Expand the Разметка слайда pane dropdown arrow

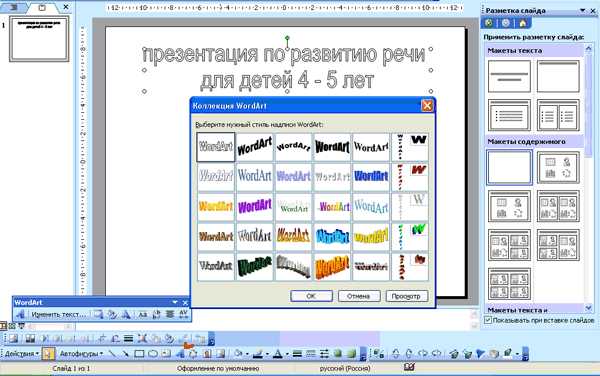point(582,10)
